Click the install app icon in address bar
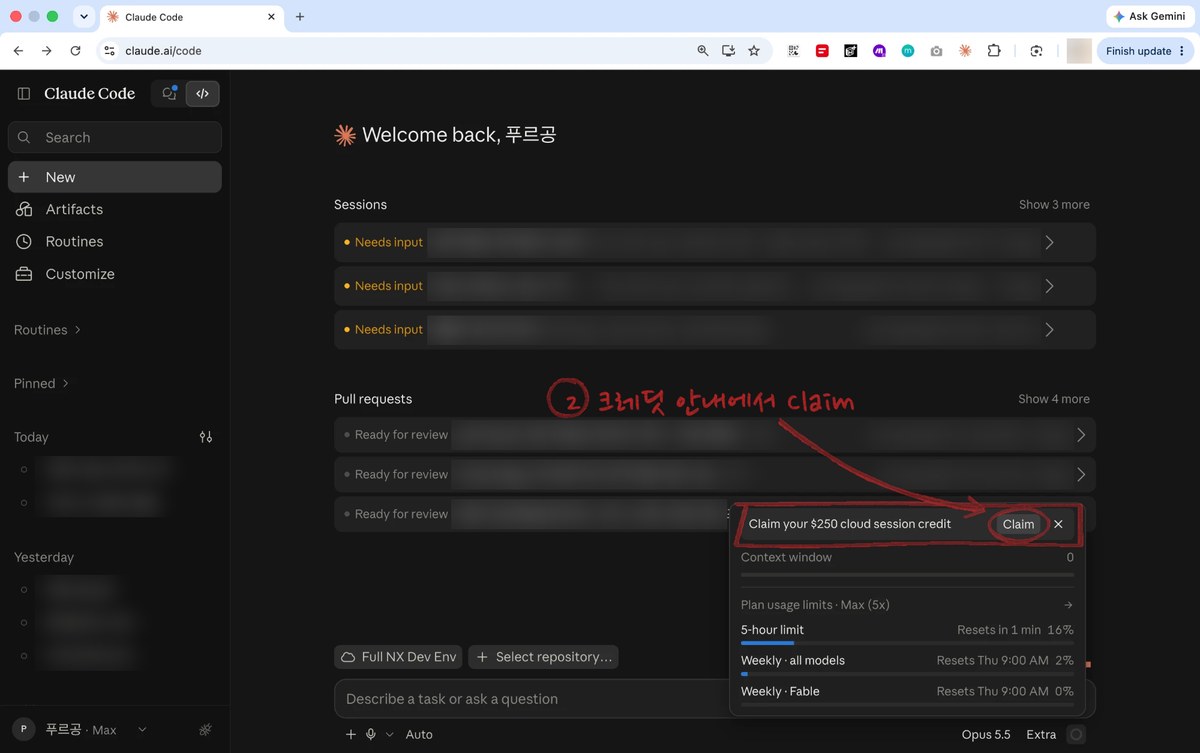The image size is (1200, 753). click(728, 51)
